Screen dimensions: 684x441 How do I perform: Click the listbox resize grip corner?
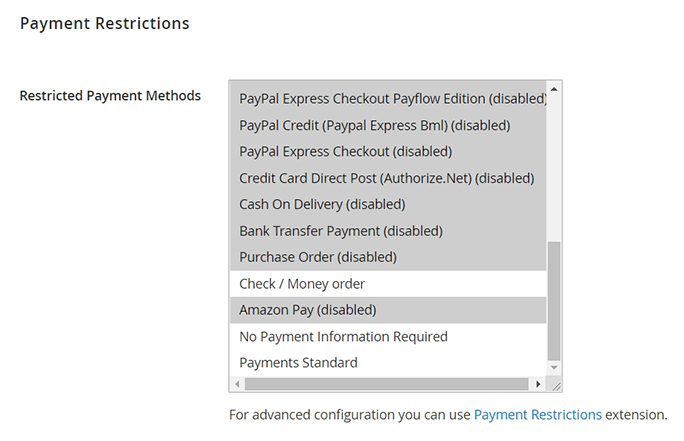(555, 385)
